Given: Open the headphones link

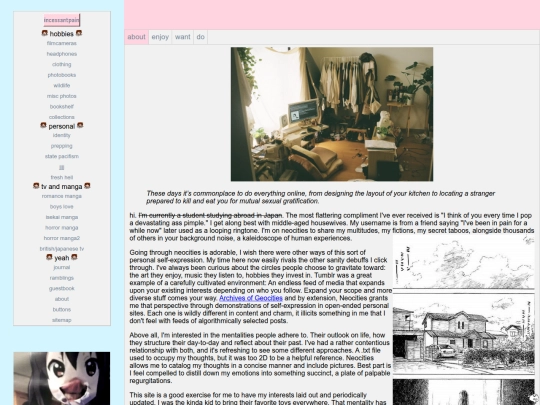Looking at the screenshot, I should [x=62, y=54].
